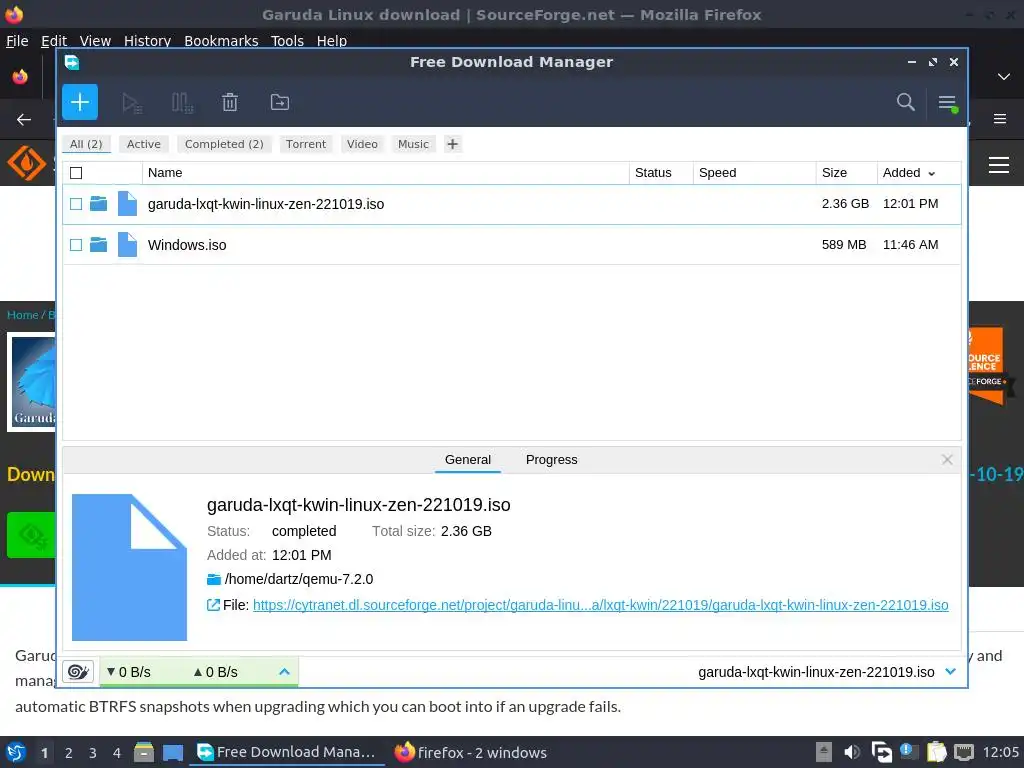Click the 11:46 AM added time
This screenshot has height=768, width=1024.
[910, 245]
